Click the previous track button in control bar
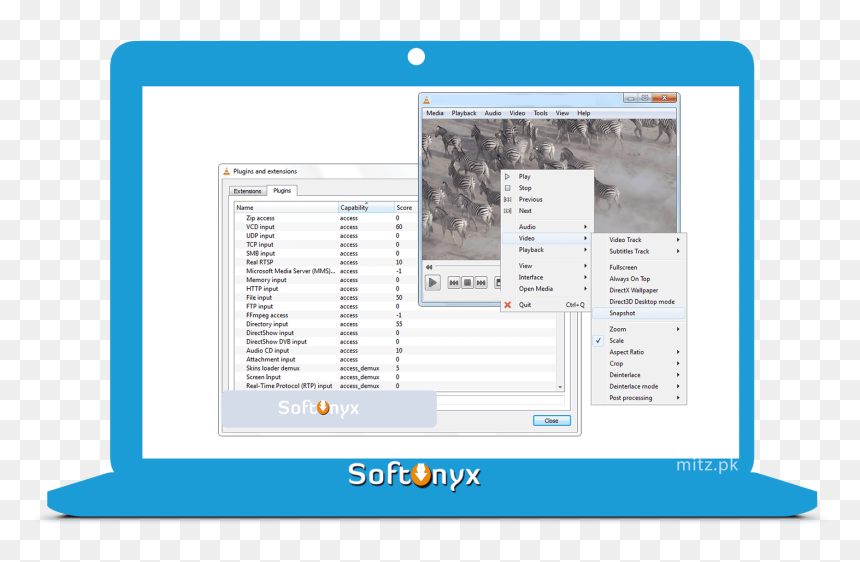Screen dimensions: 860x562 (x=454, y=282)
